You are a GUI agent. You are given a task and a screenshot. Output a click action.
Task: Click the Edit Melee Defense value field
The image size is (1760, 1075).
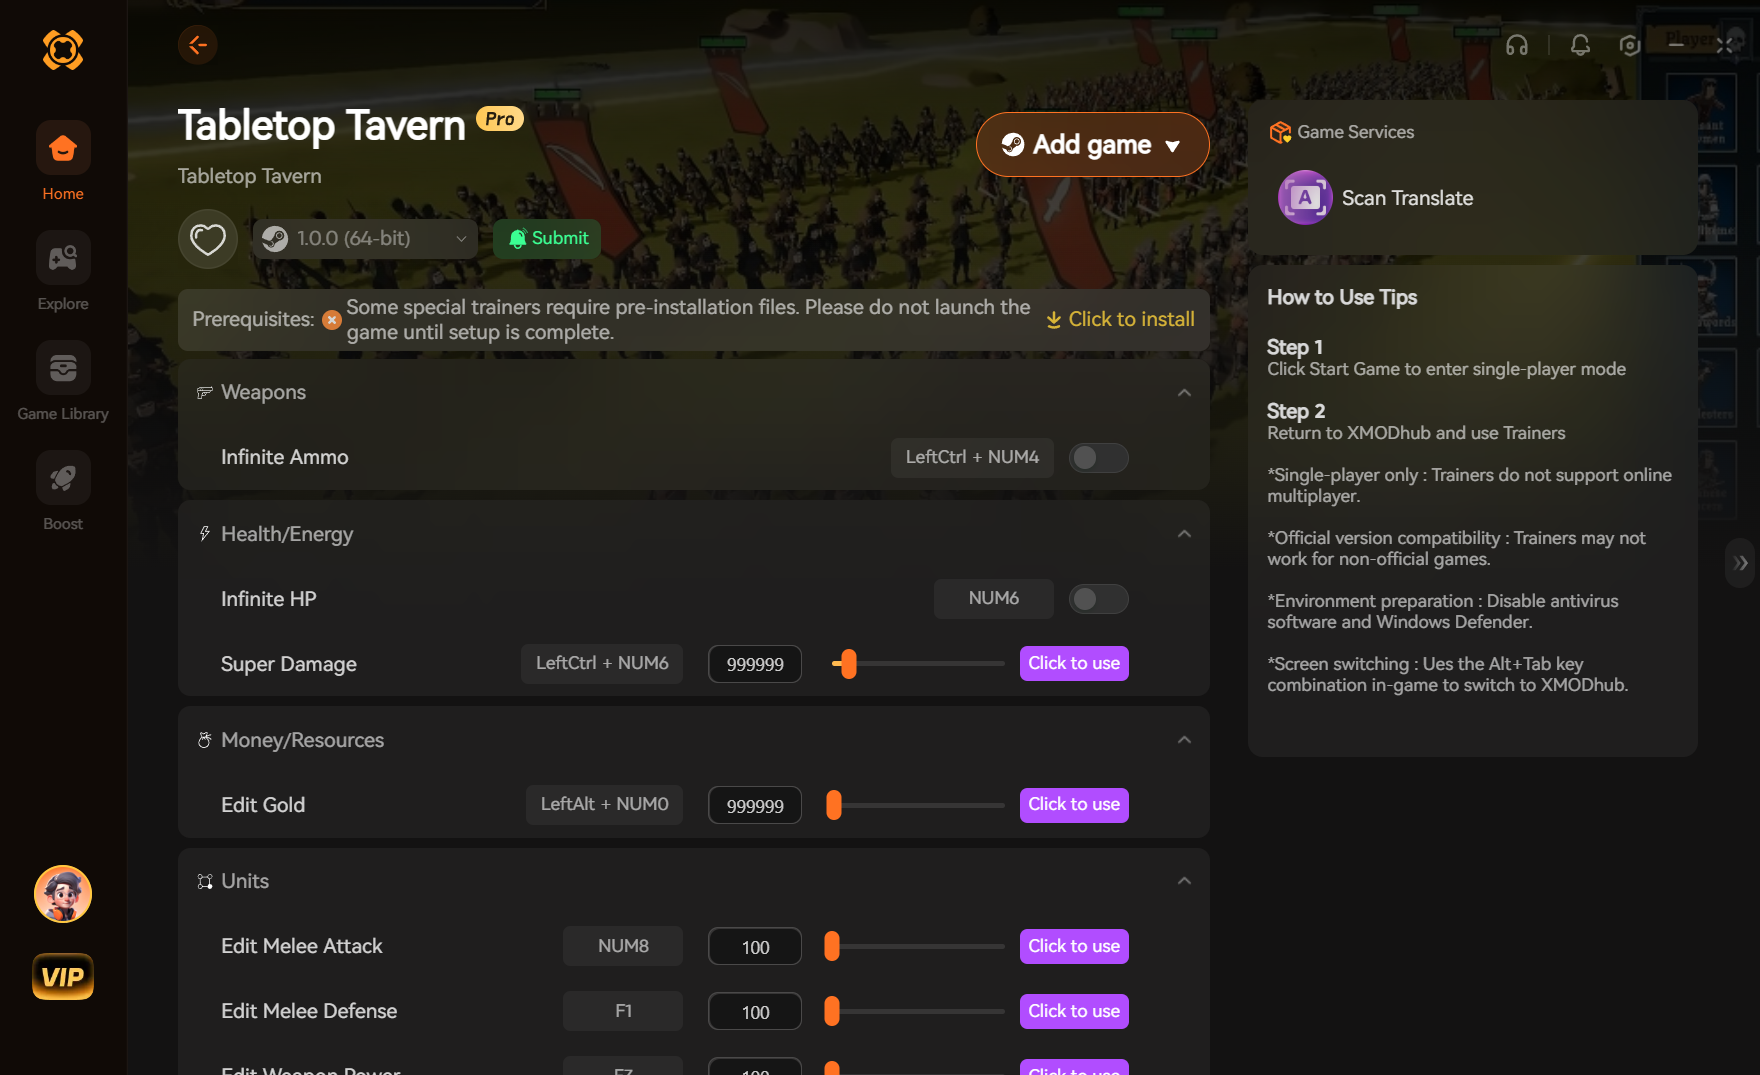click(x=755, y=1012)
